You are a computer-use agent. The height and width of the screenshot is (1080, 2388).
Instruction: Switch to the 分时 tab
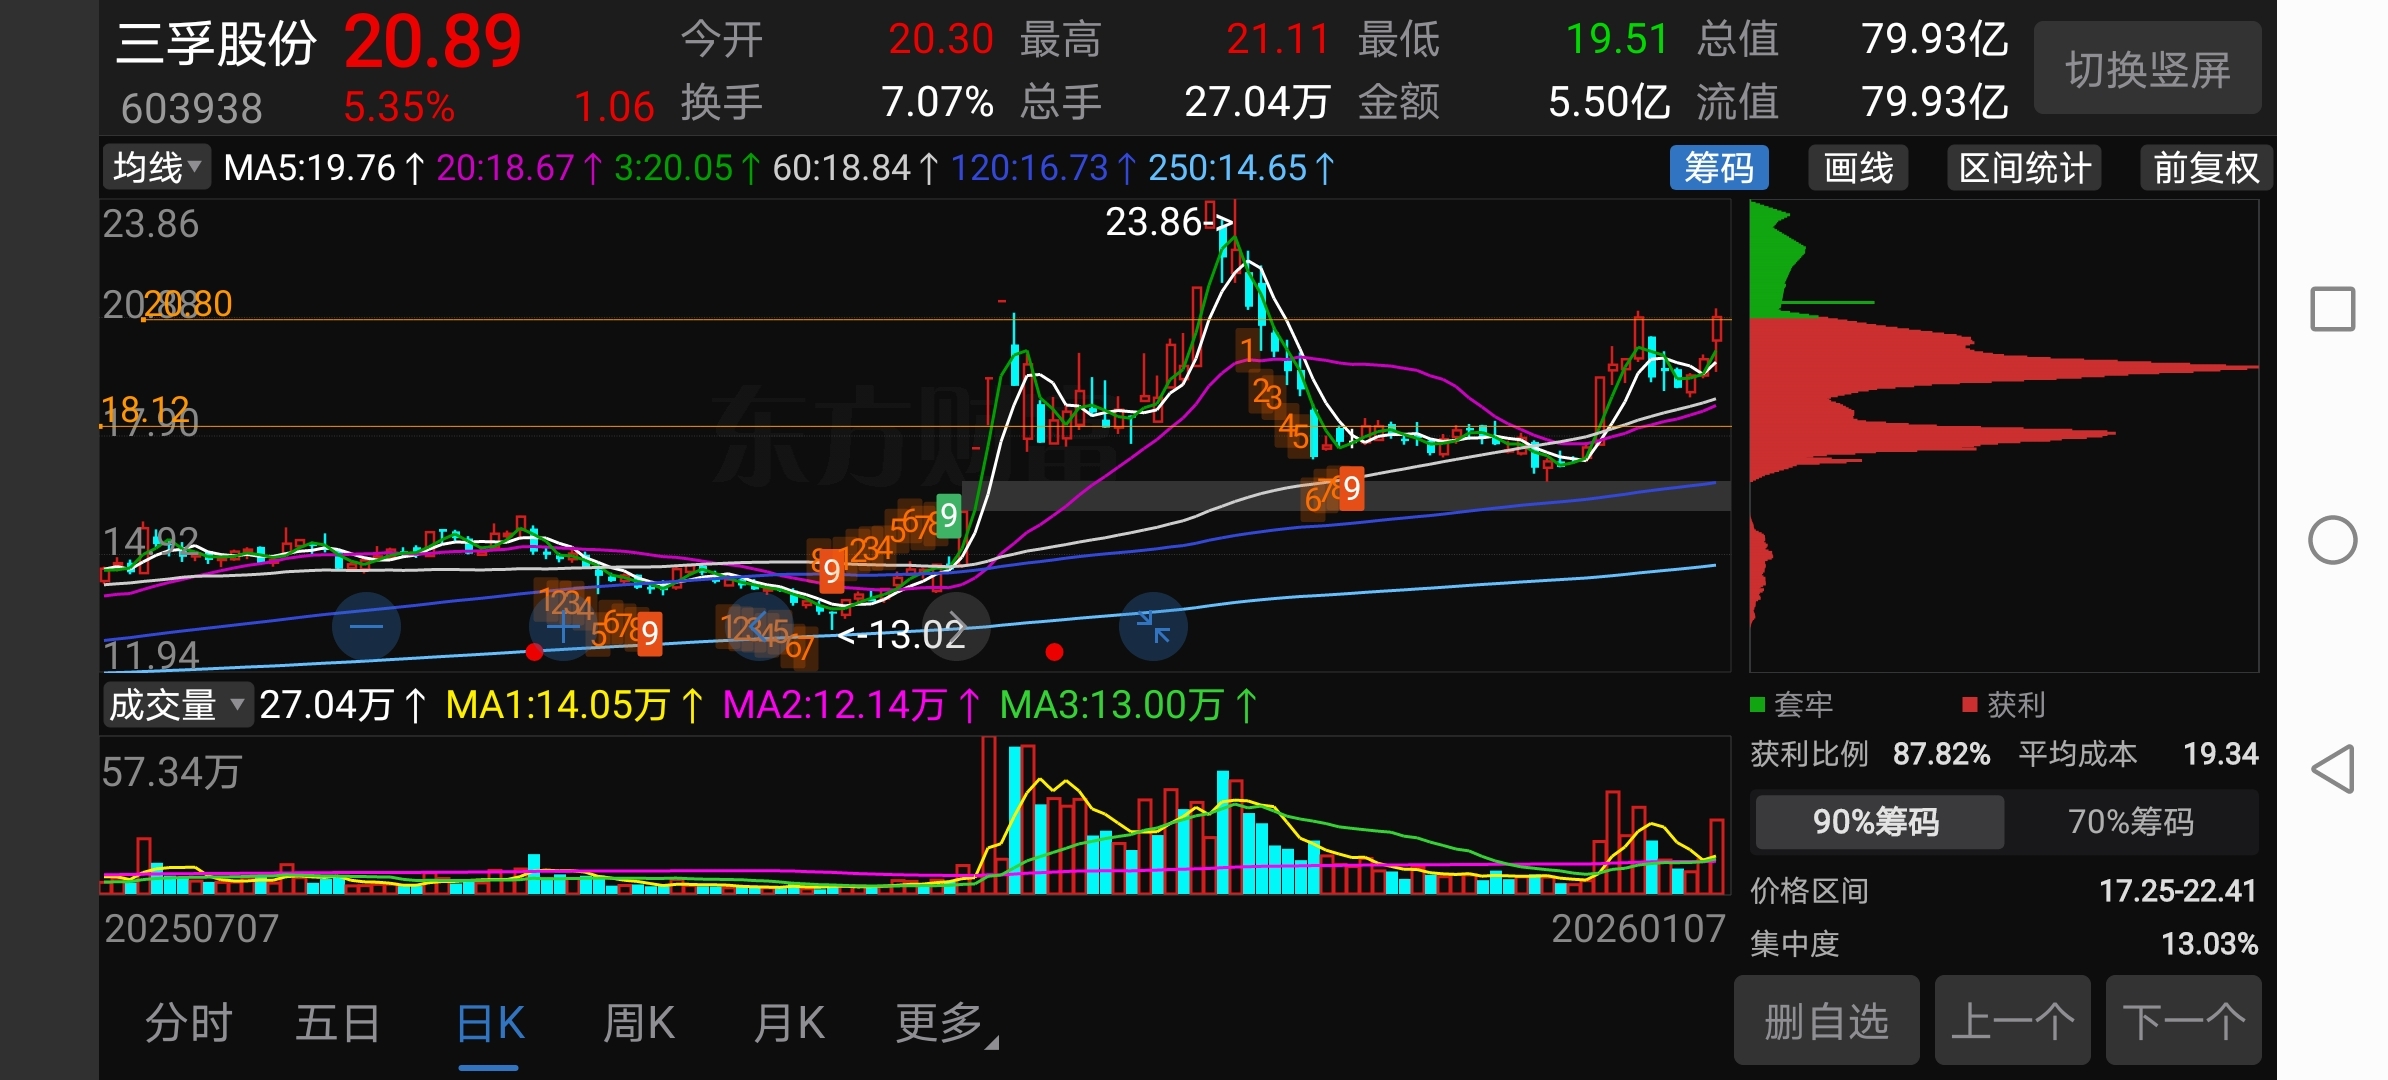(x=188, y=1024)
